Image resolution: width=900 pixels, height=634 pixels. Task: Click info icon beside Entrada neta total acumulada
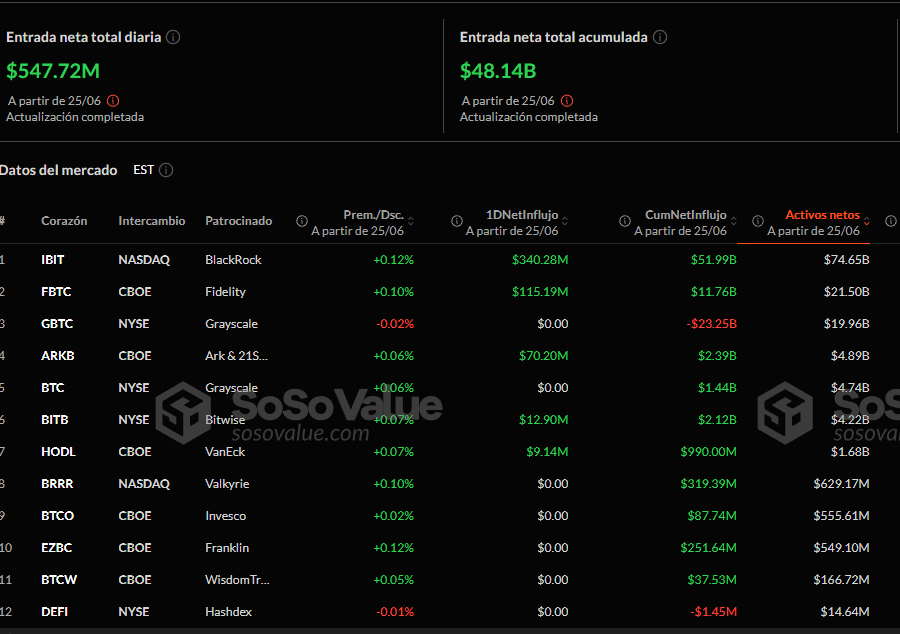tap(660, 37)
